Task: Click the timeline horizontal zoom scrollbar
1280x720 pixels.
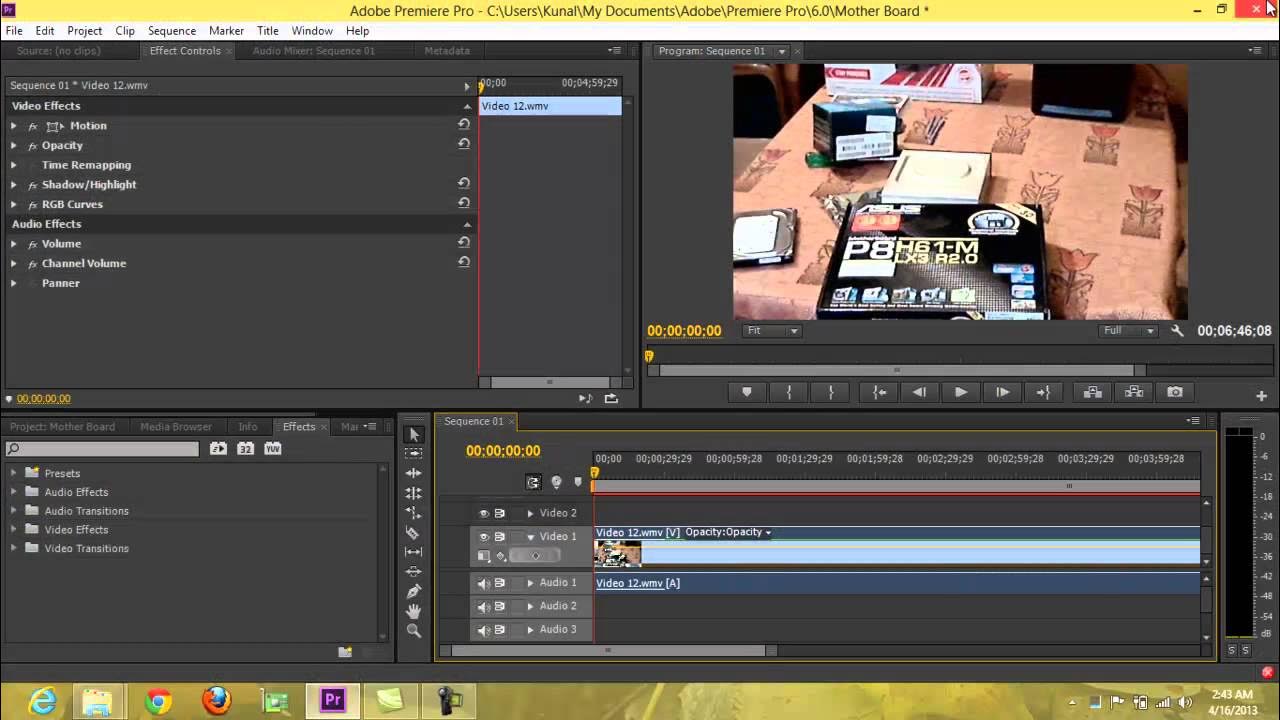Action: 608,651
